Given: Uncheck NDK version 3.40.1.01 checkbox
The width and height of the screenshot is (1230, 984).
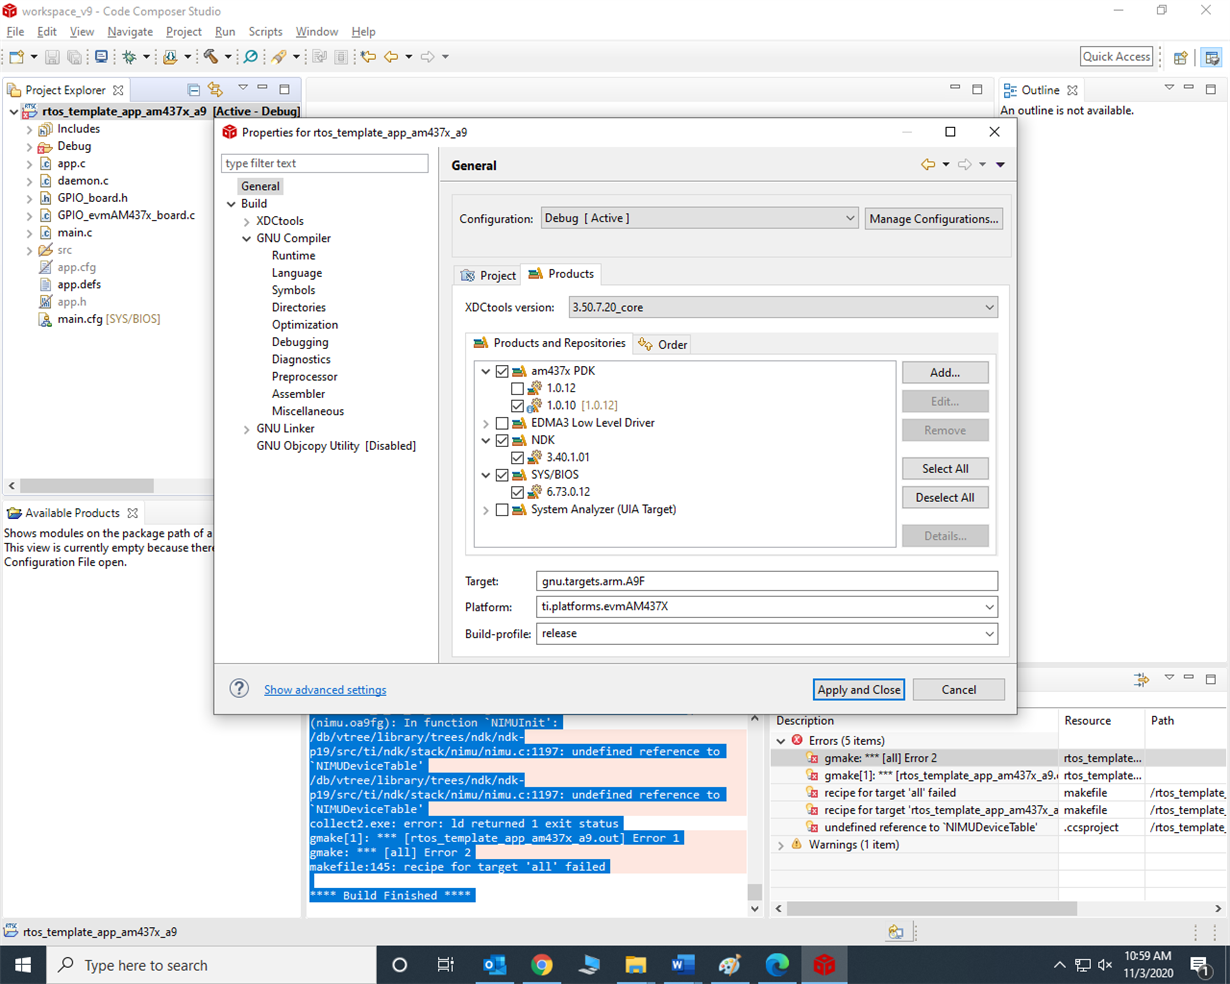Looking at the screenshot, I should coord(517,457).
